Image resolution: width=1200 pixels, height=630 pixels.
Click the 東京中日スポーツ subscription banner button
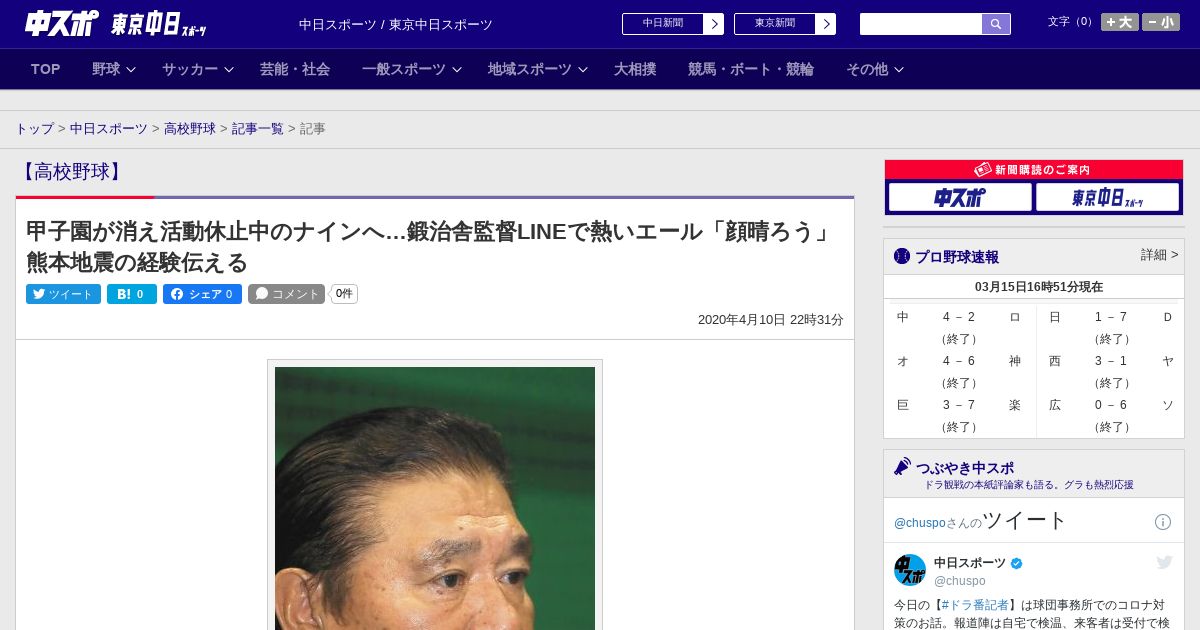tap(1107, 198)
